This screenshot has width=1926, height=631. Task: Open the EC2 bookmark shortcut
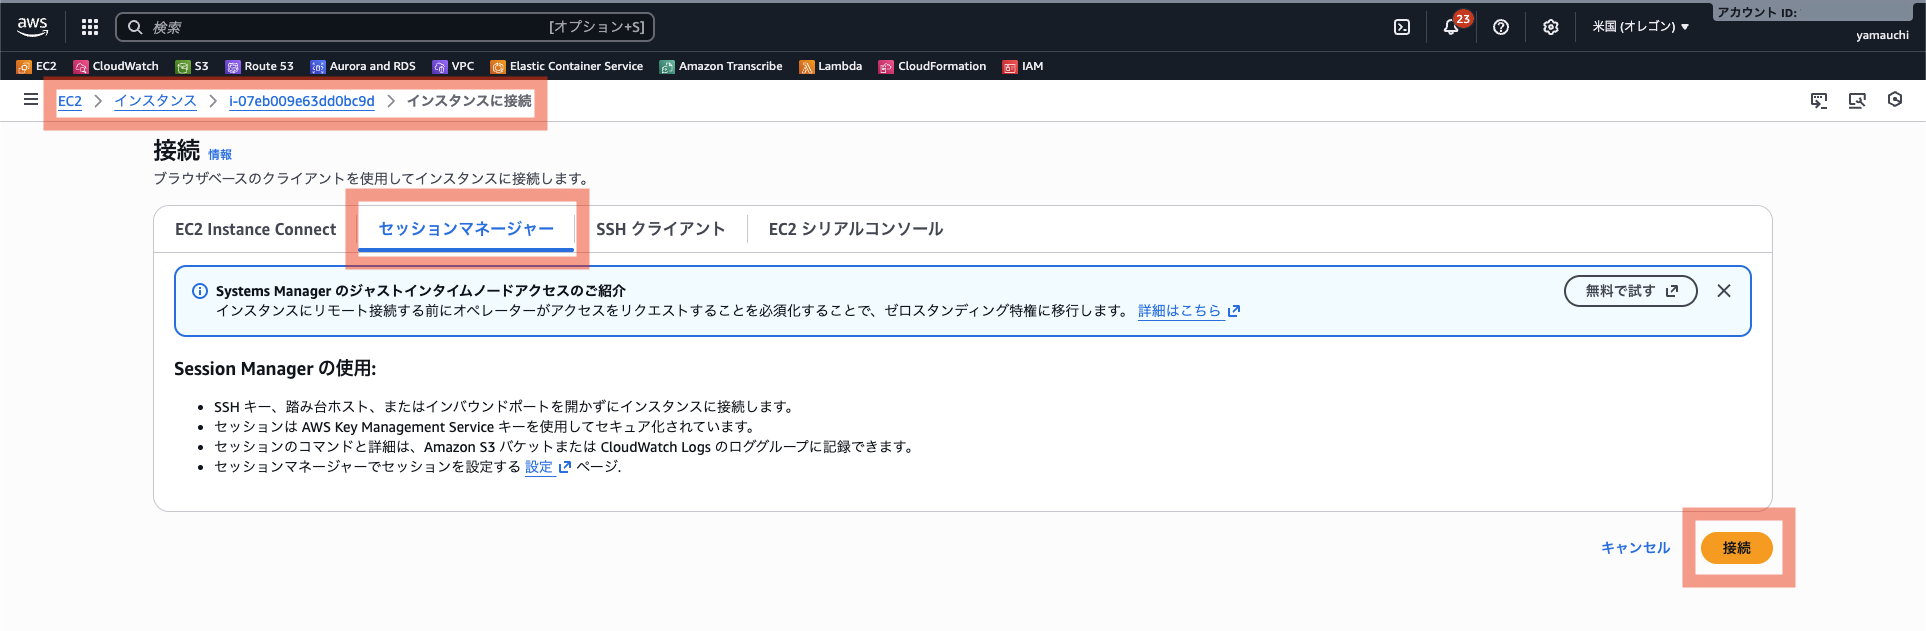coord(36,66)
